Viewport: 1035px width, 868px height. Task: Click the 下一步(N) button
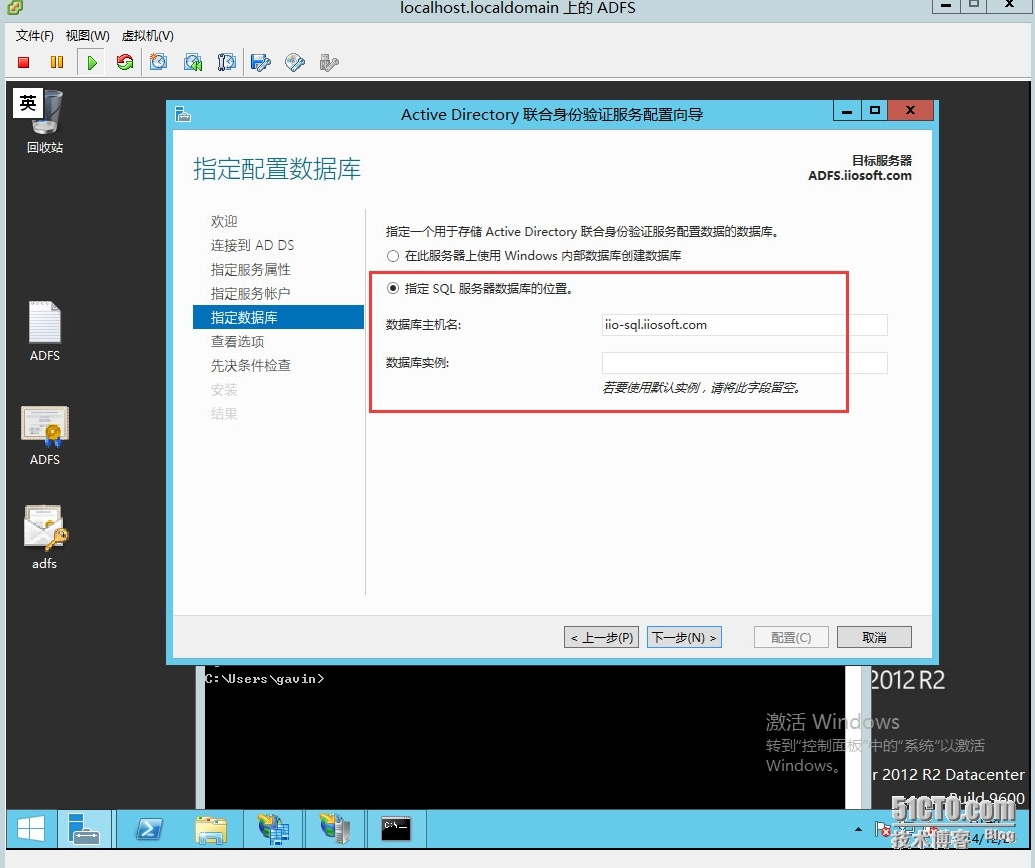pos(684,638)
